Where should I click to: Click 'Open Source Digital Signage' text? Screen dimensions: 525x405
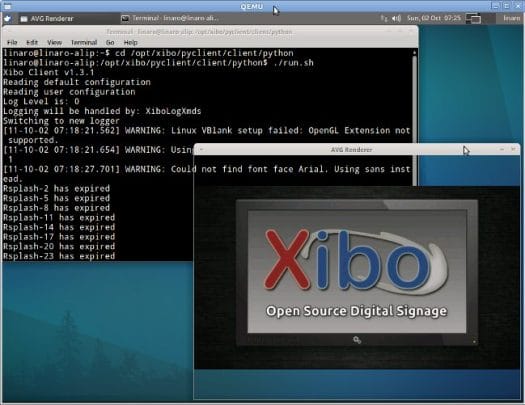pyautogui.click(x=356, y=311)
